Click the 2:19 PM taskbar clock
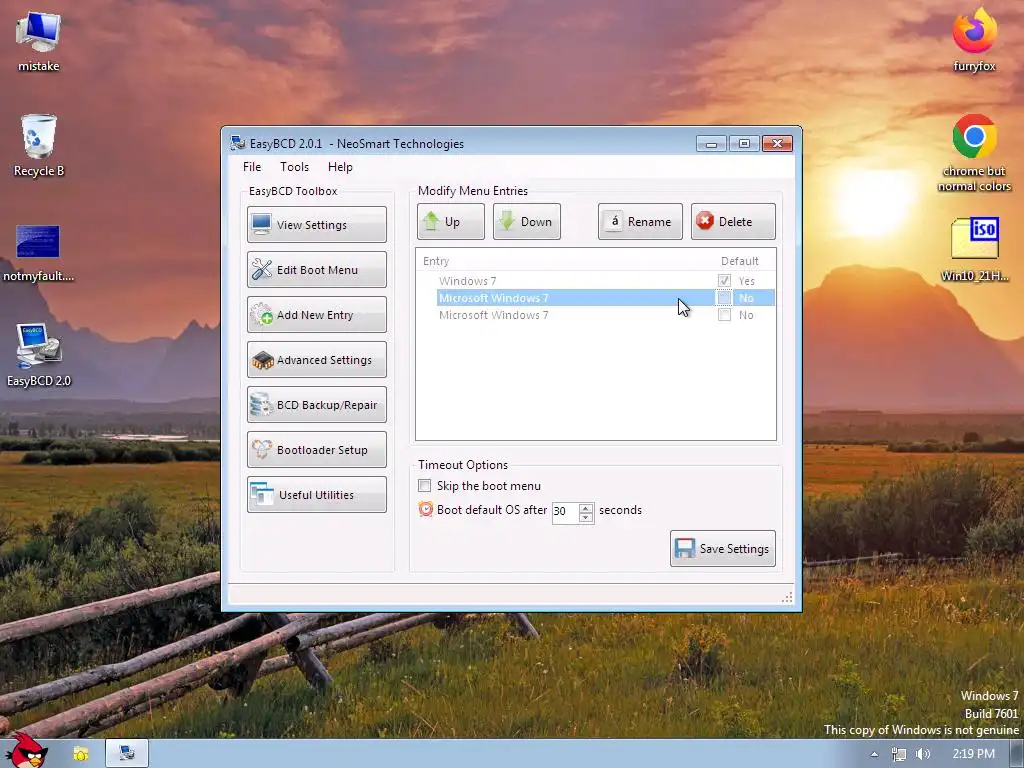The image size is (1024, 768). click(973, 754)
